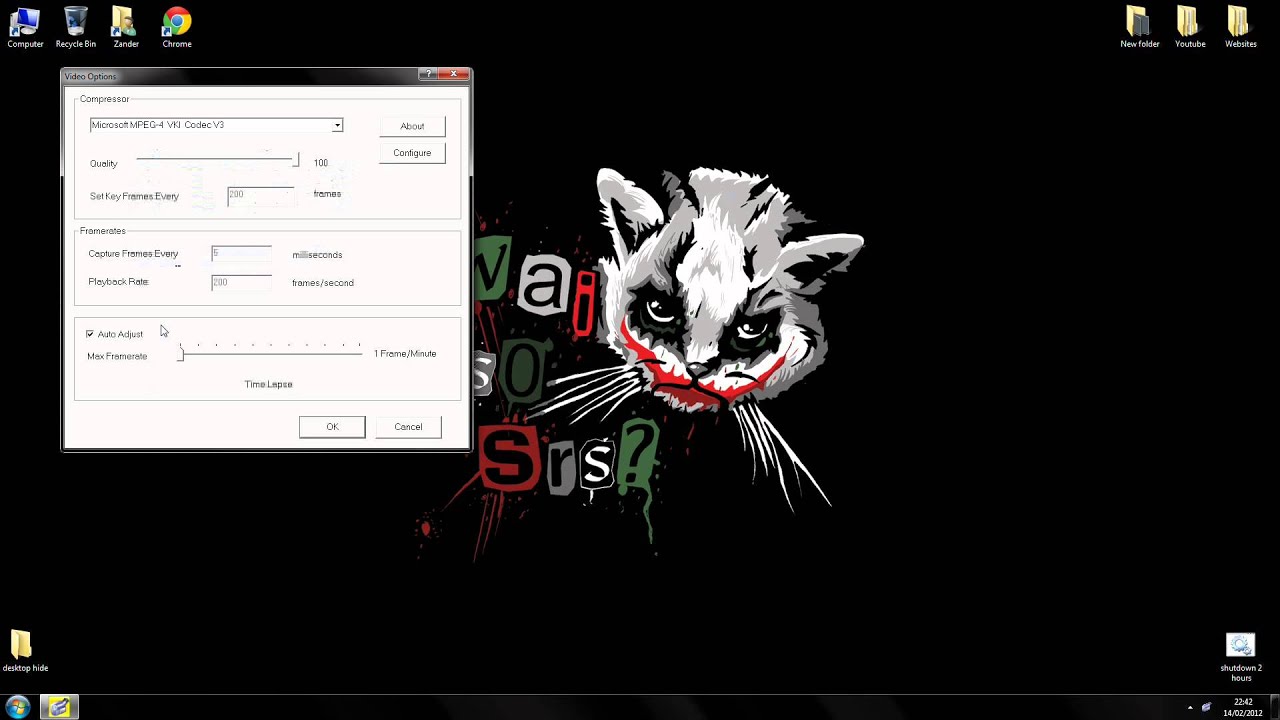The width and height of the screenshot is (1280, 720).
Task: Click the Set Key Frames Every field
Action: tap(261, 195)
